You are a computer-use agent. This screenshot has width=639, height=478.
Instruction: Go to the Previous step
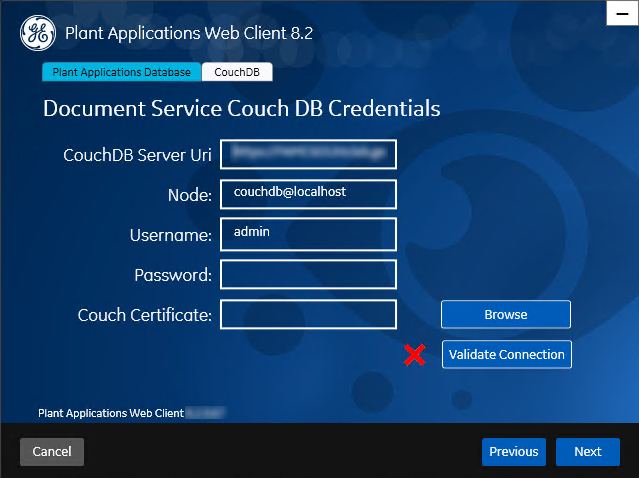pyautogui.click(x=513, y=452)
